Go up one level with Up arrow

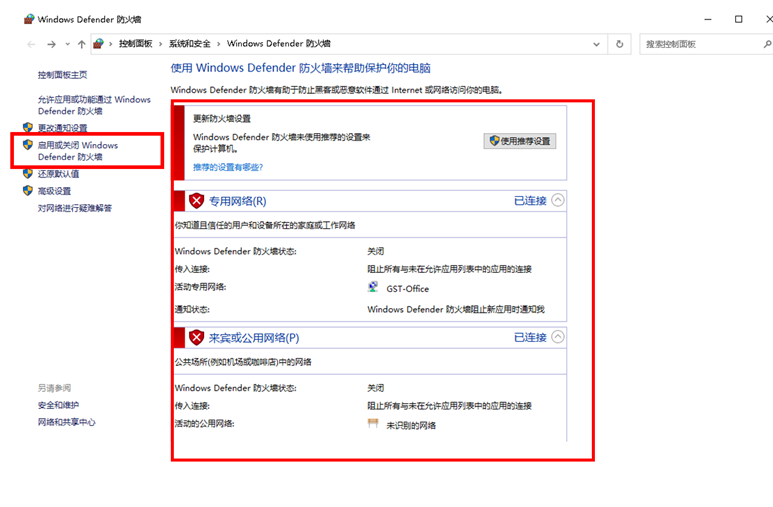point(81,44)
